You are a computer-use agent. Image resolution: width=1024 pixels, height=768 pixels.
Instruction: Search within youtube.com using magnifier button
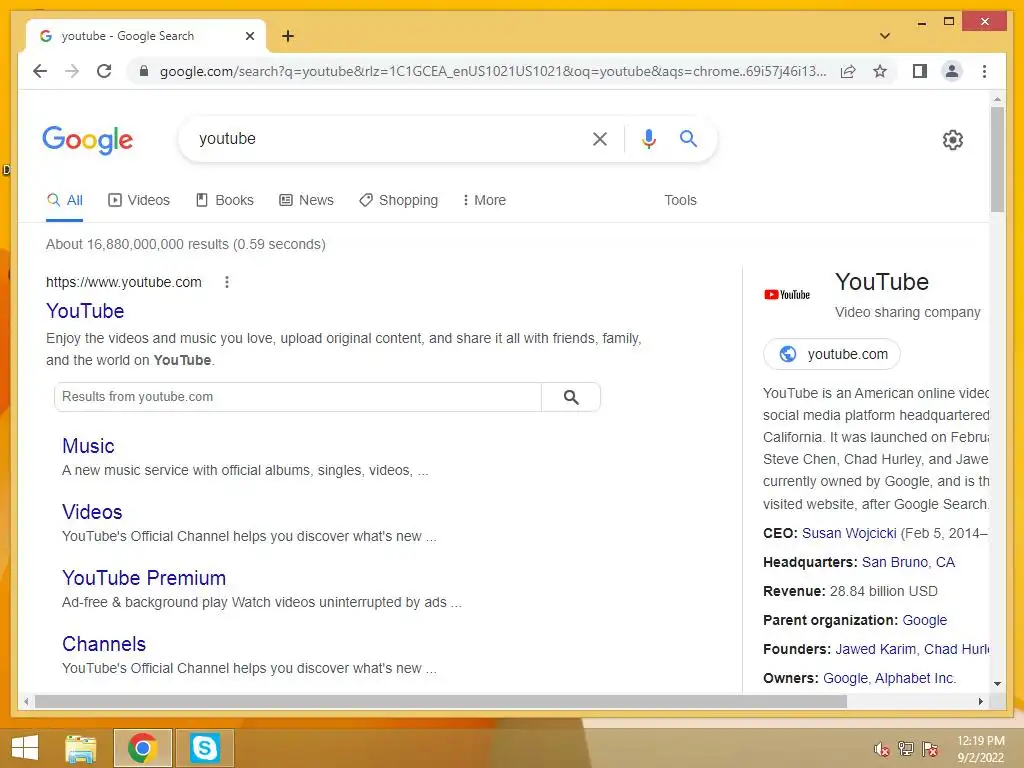571,397
